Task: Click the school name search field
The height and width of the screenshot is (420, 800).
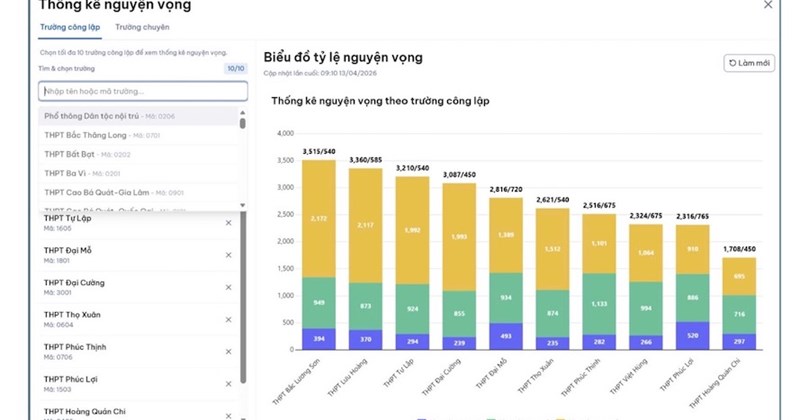Action: click(x=142, y=91)
